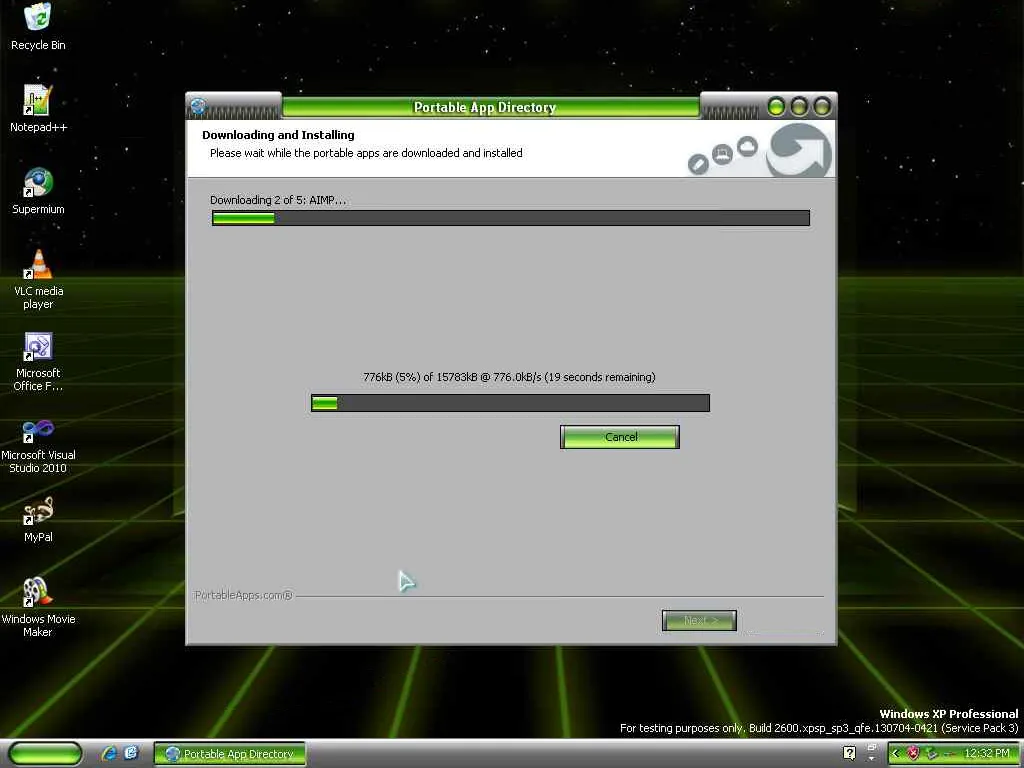Close the Portable App Directory window
The image size is (1024, 768).
[822, 106]
